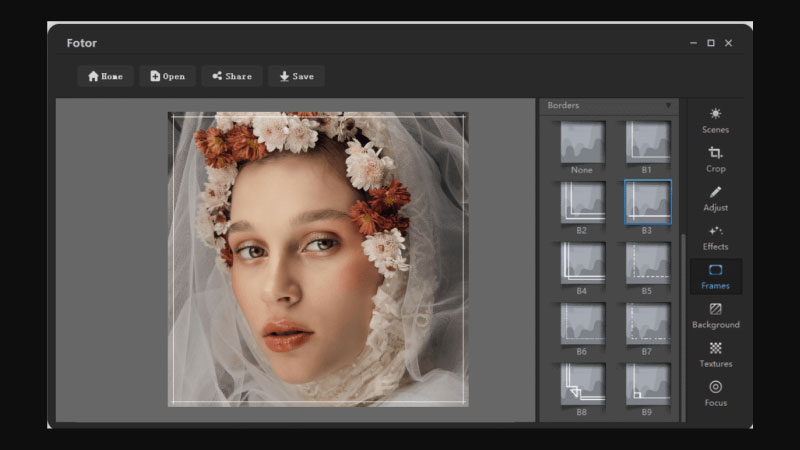Open the Textures panel
800x450 pixels.
[x=715, y=354]
